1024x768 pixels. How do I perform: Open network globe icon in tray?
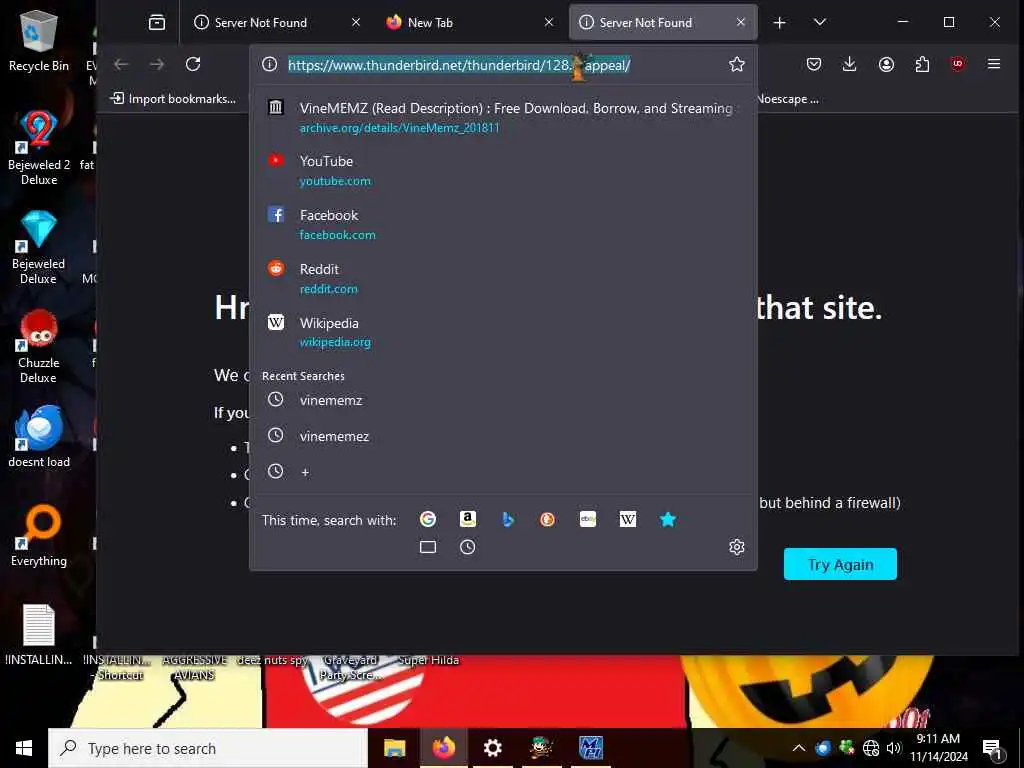pos(871,748)
